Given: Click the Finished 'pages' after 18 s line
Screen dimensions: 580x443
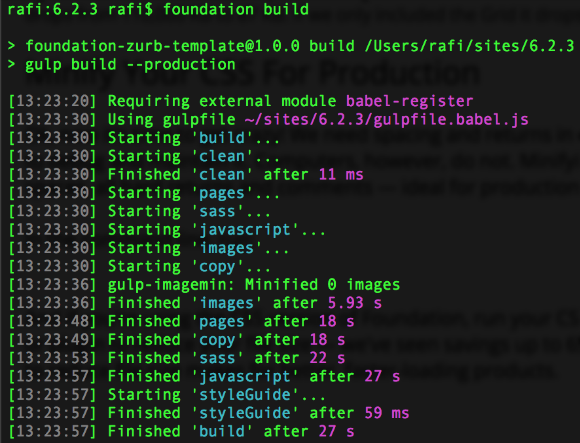Looking at the screenshot, I should pos(181,322).
